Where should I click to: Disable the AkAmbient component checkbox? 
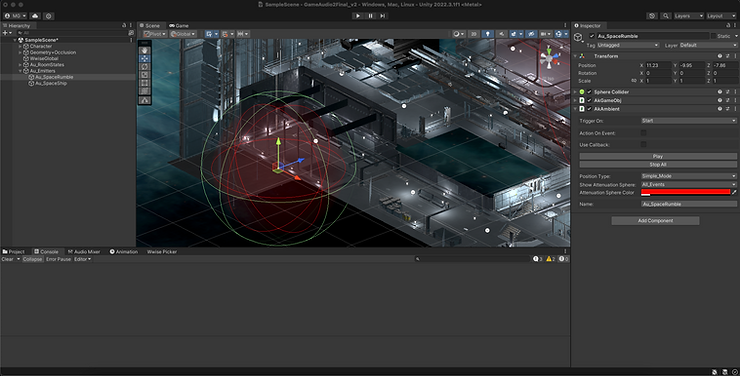pyautogui.click(x=589, y=109)
